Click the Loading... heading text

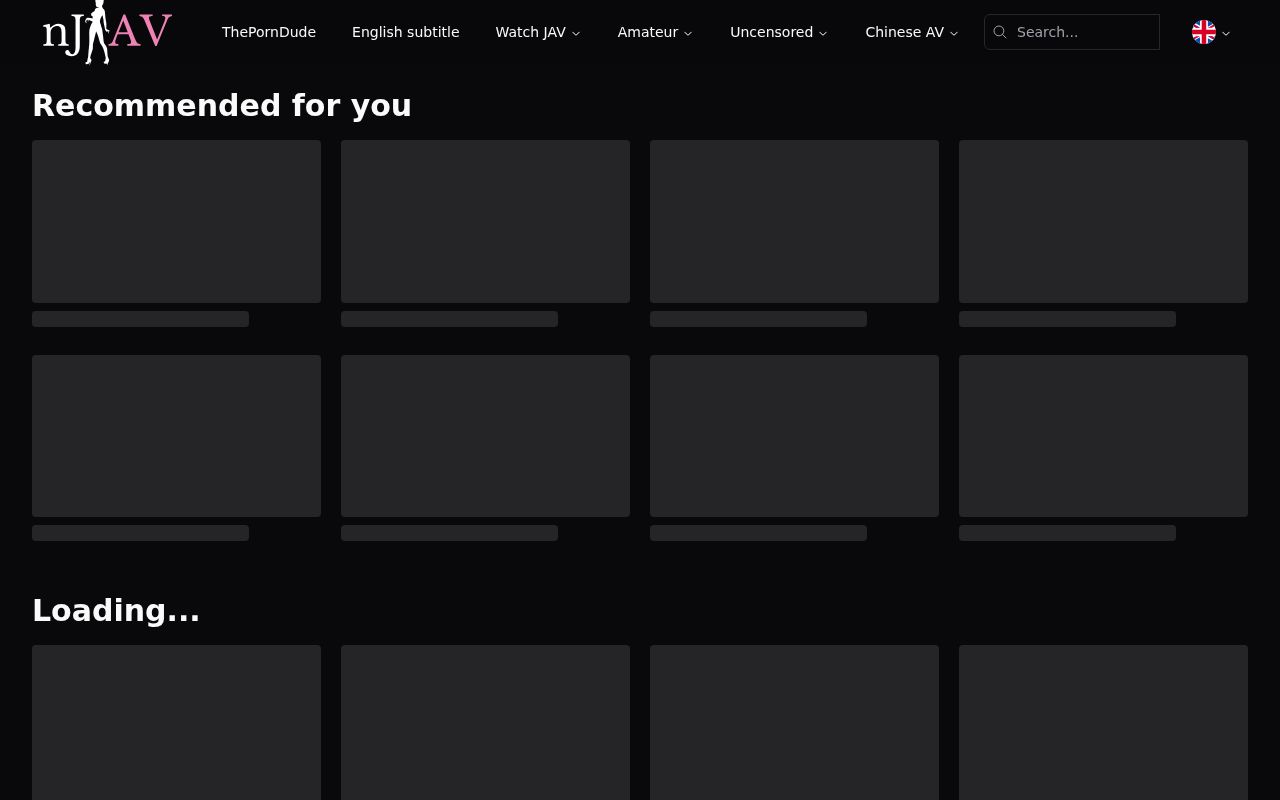tap(116, 610)
